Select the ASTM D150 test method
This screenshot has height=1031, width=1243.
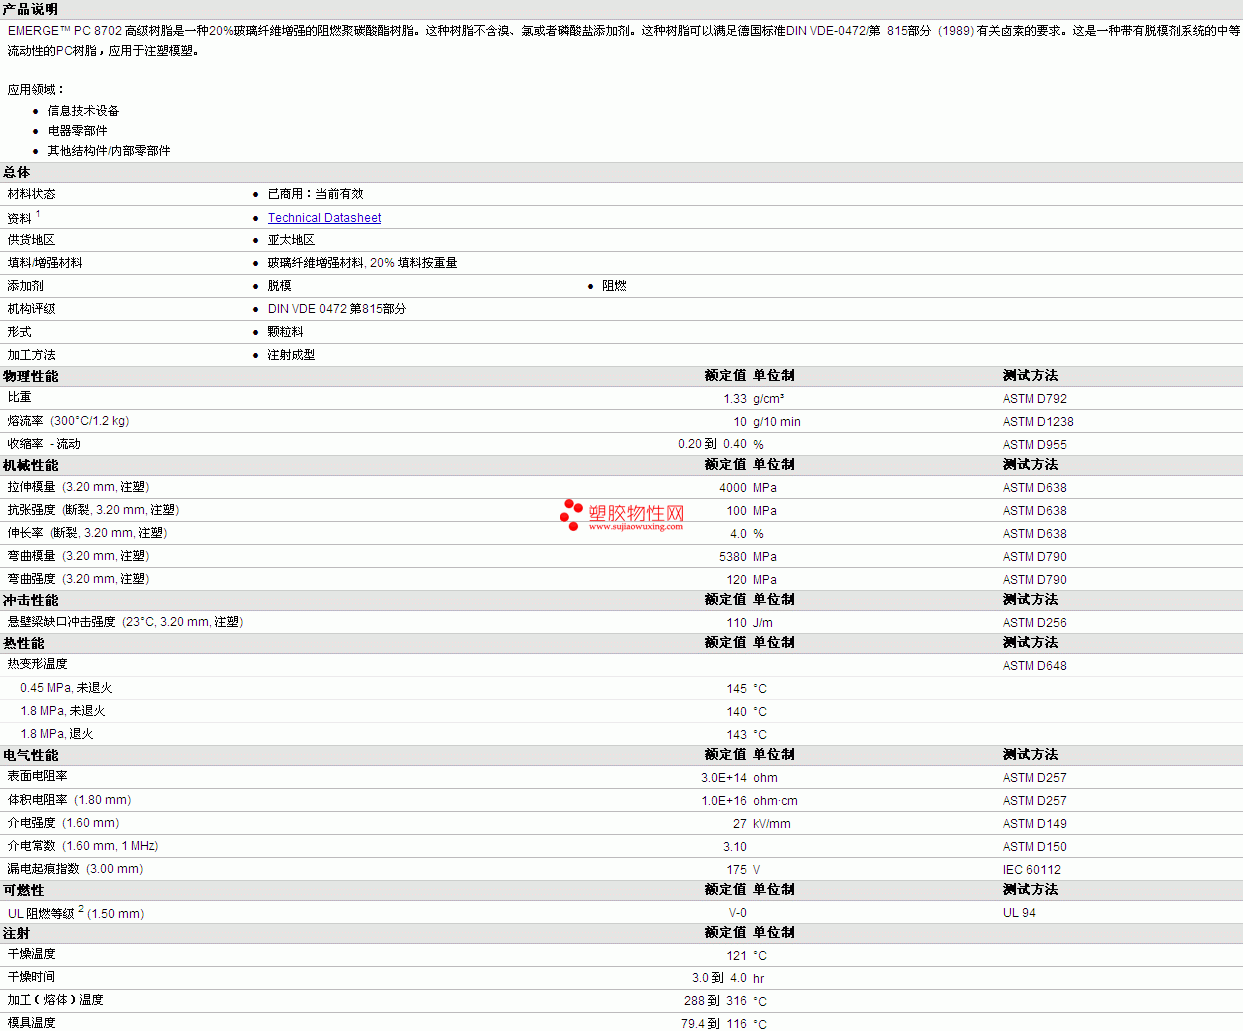1035,847
